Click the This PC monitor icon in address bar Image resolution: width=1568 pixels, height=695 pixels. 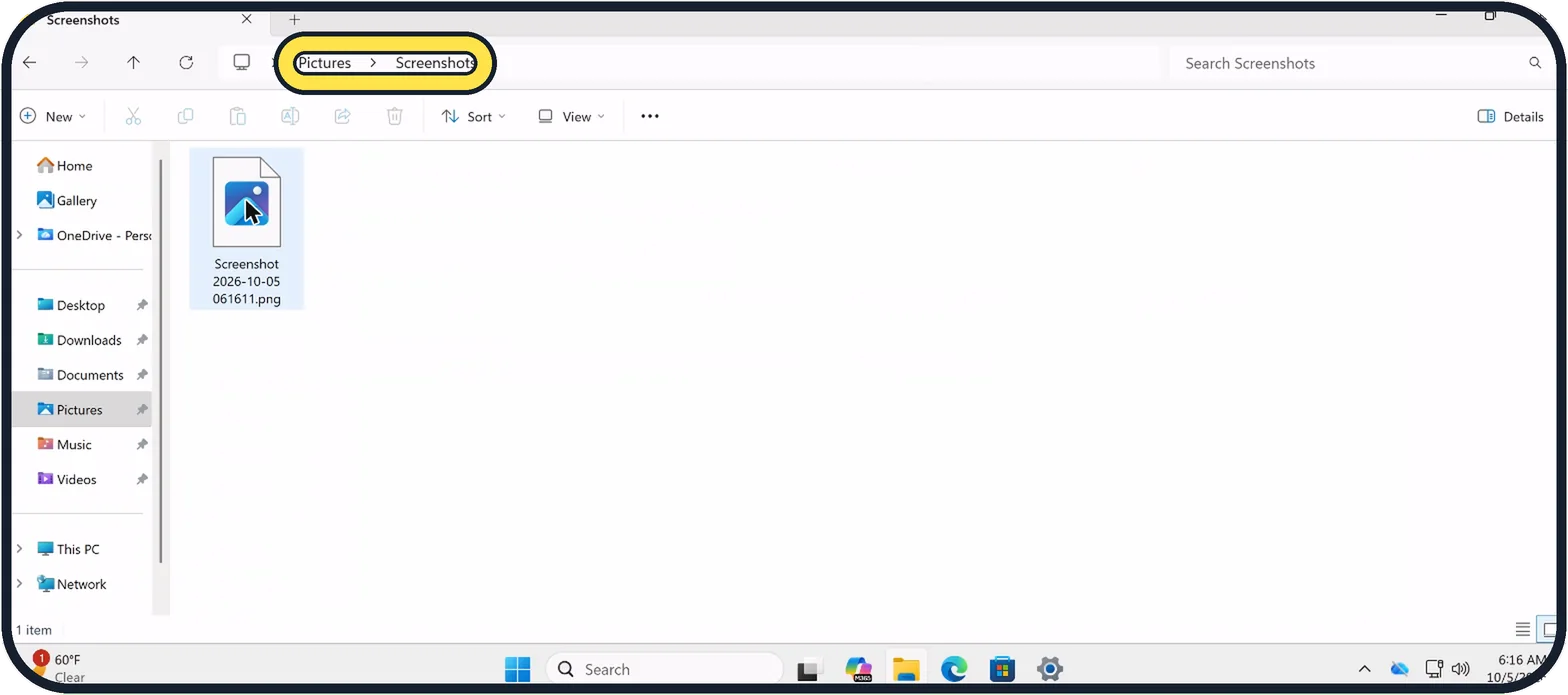tap(241, 63)
